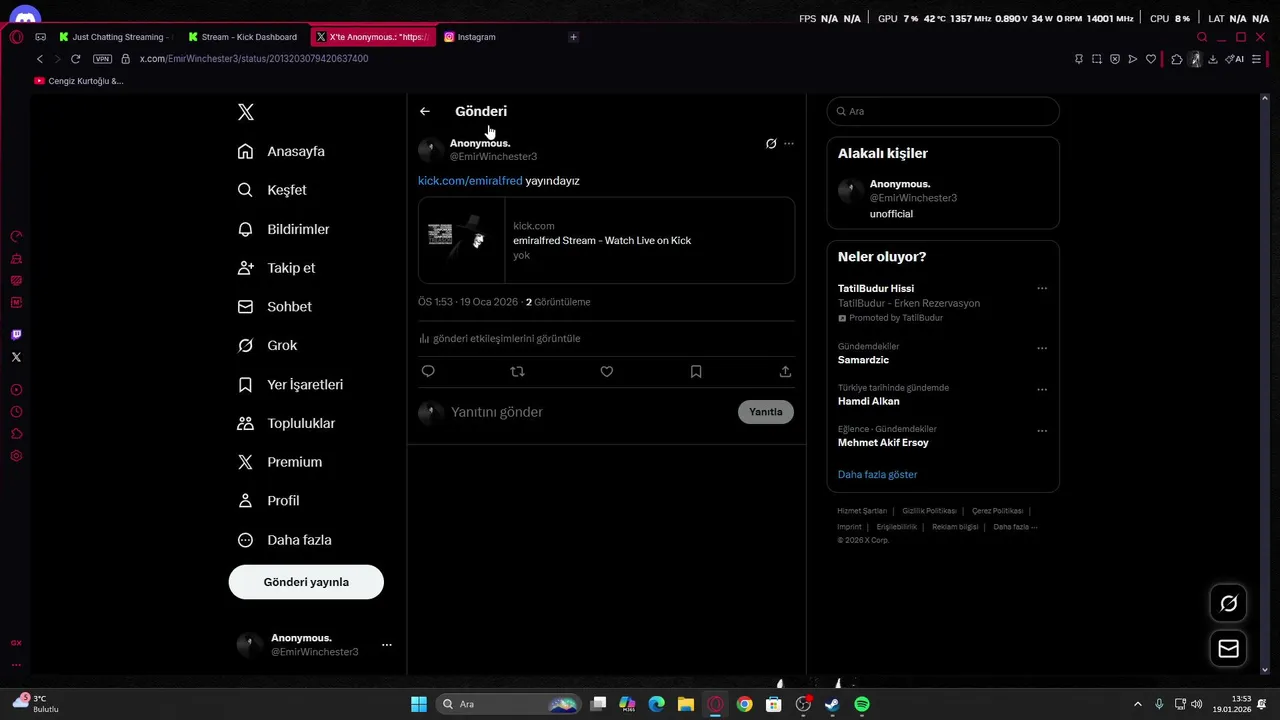
Task: Click gönderi etkileşimlerini görüntüle link
Action: (499, 339)
